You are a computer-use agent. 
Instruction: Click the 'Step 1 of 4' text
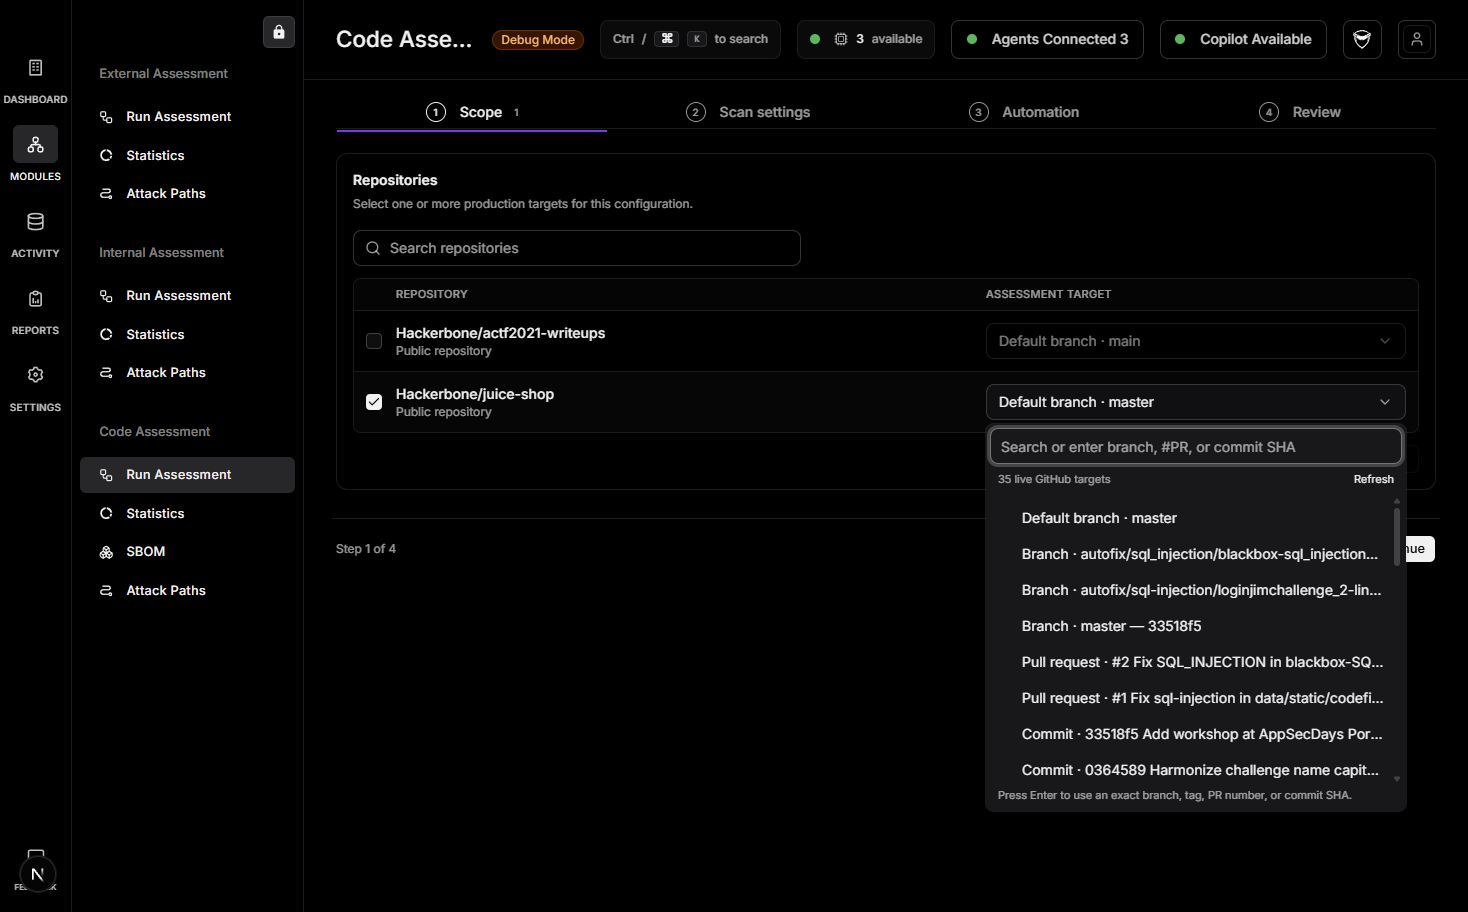(x=366, y=549)
